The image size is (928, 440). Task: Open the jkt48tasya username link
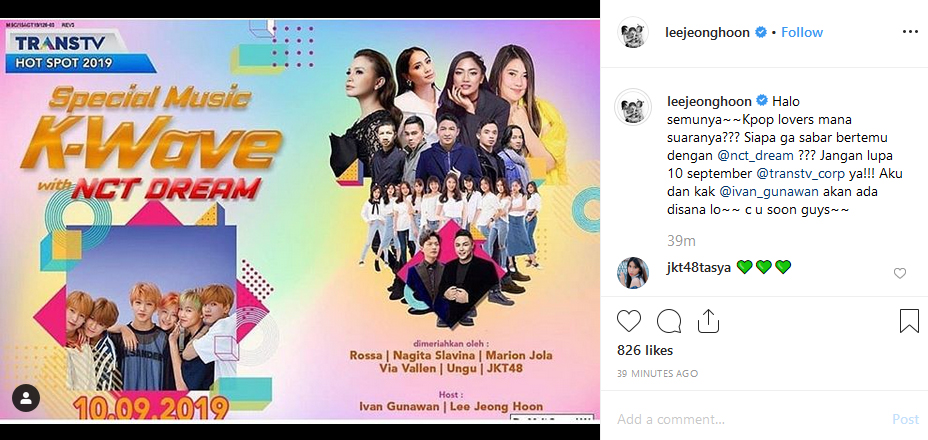pyautogui.click(x=698, y=268)
